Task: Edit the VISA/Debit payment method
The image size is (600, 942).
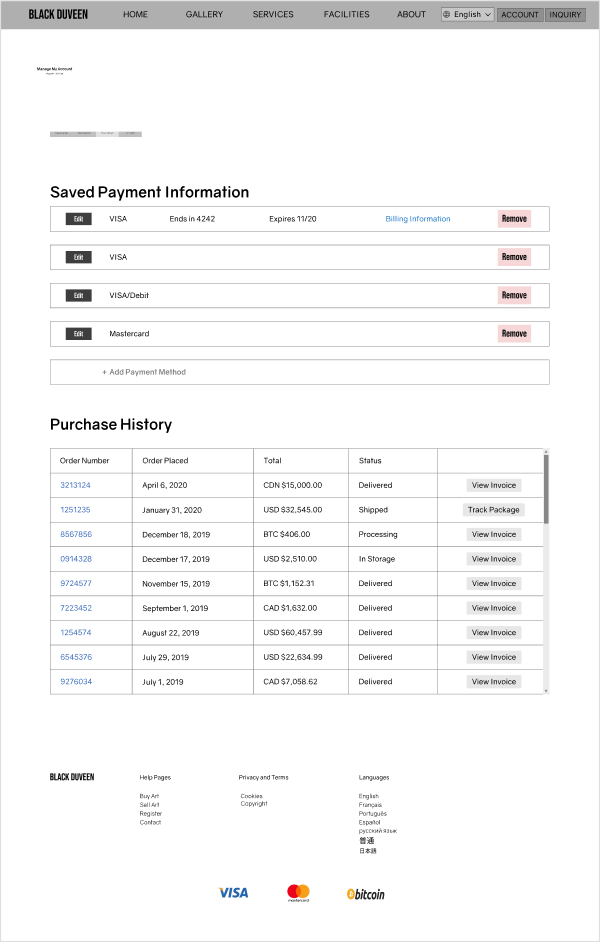Action: (x=78, y=296)
